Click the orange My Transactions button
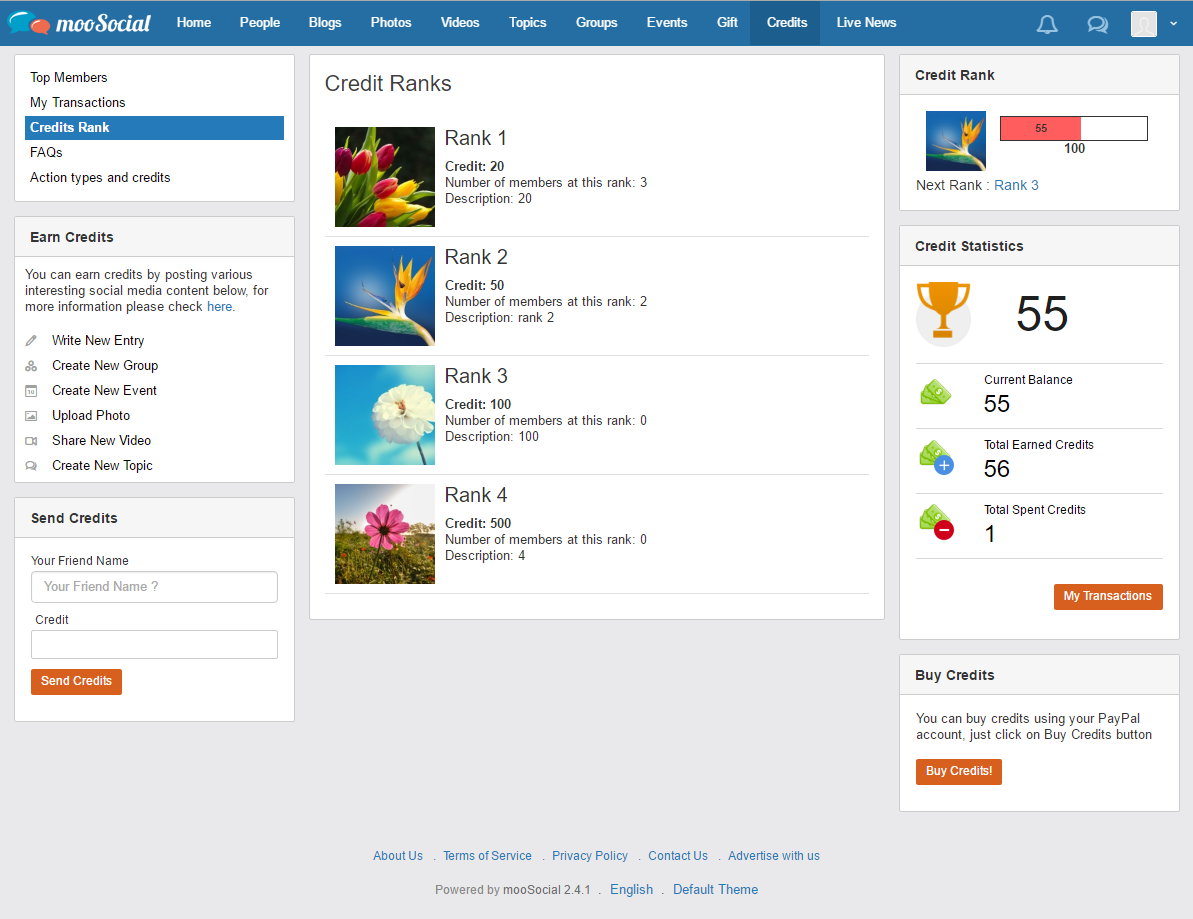This screenshot has height=919, width=1193. 1108,597
